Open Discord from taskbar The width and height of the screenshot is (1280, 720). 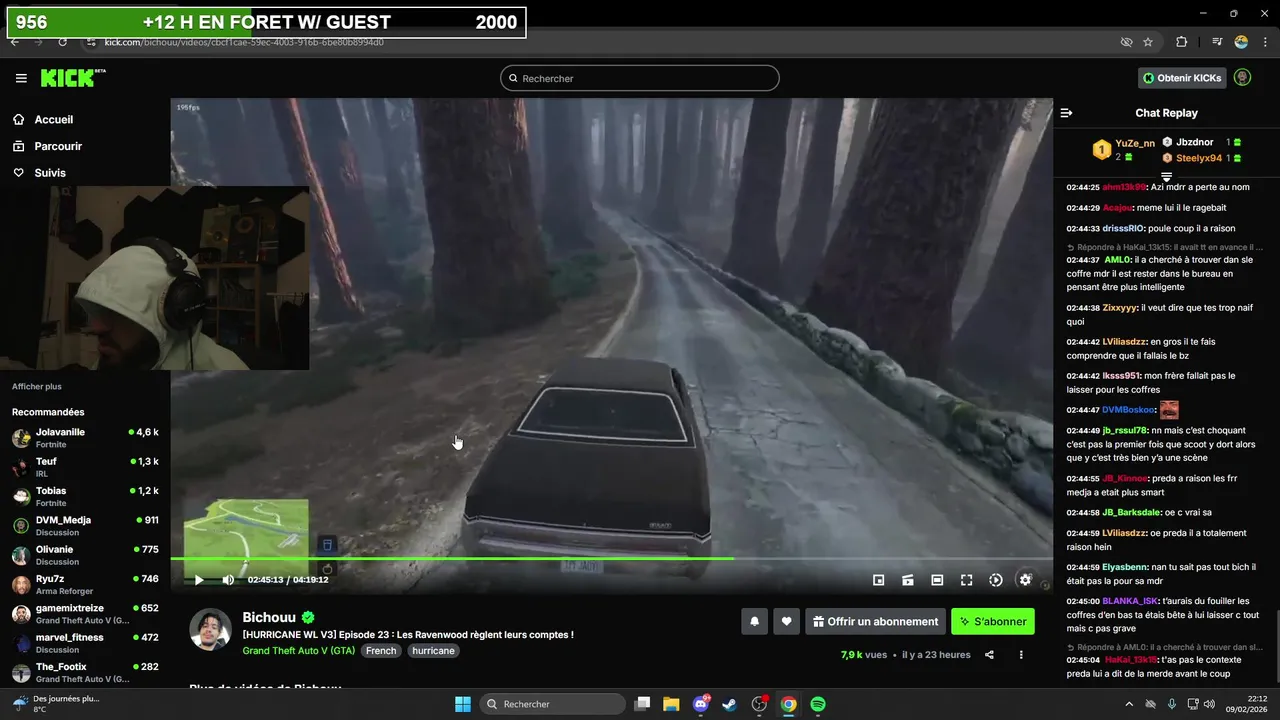click(x=701, y=704)
